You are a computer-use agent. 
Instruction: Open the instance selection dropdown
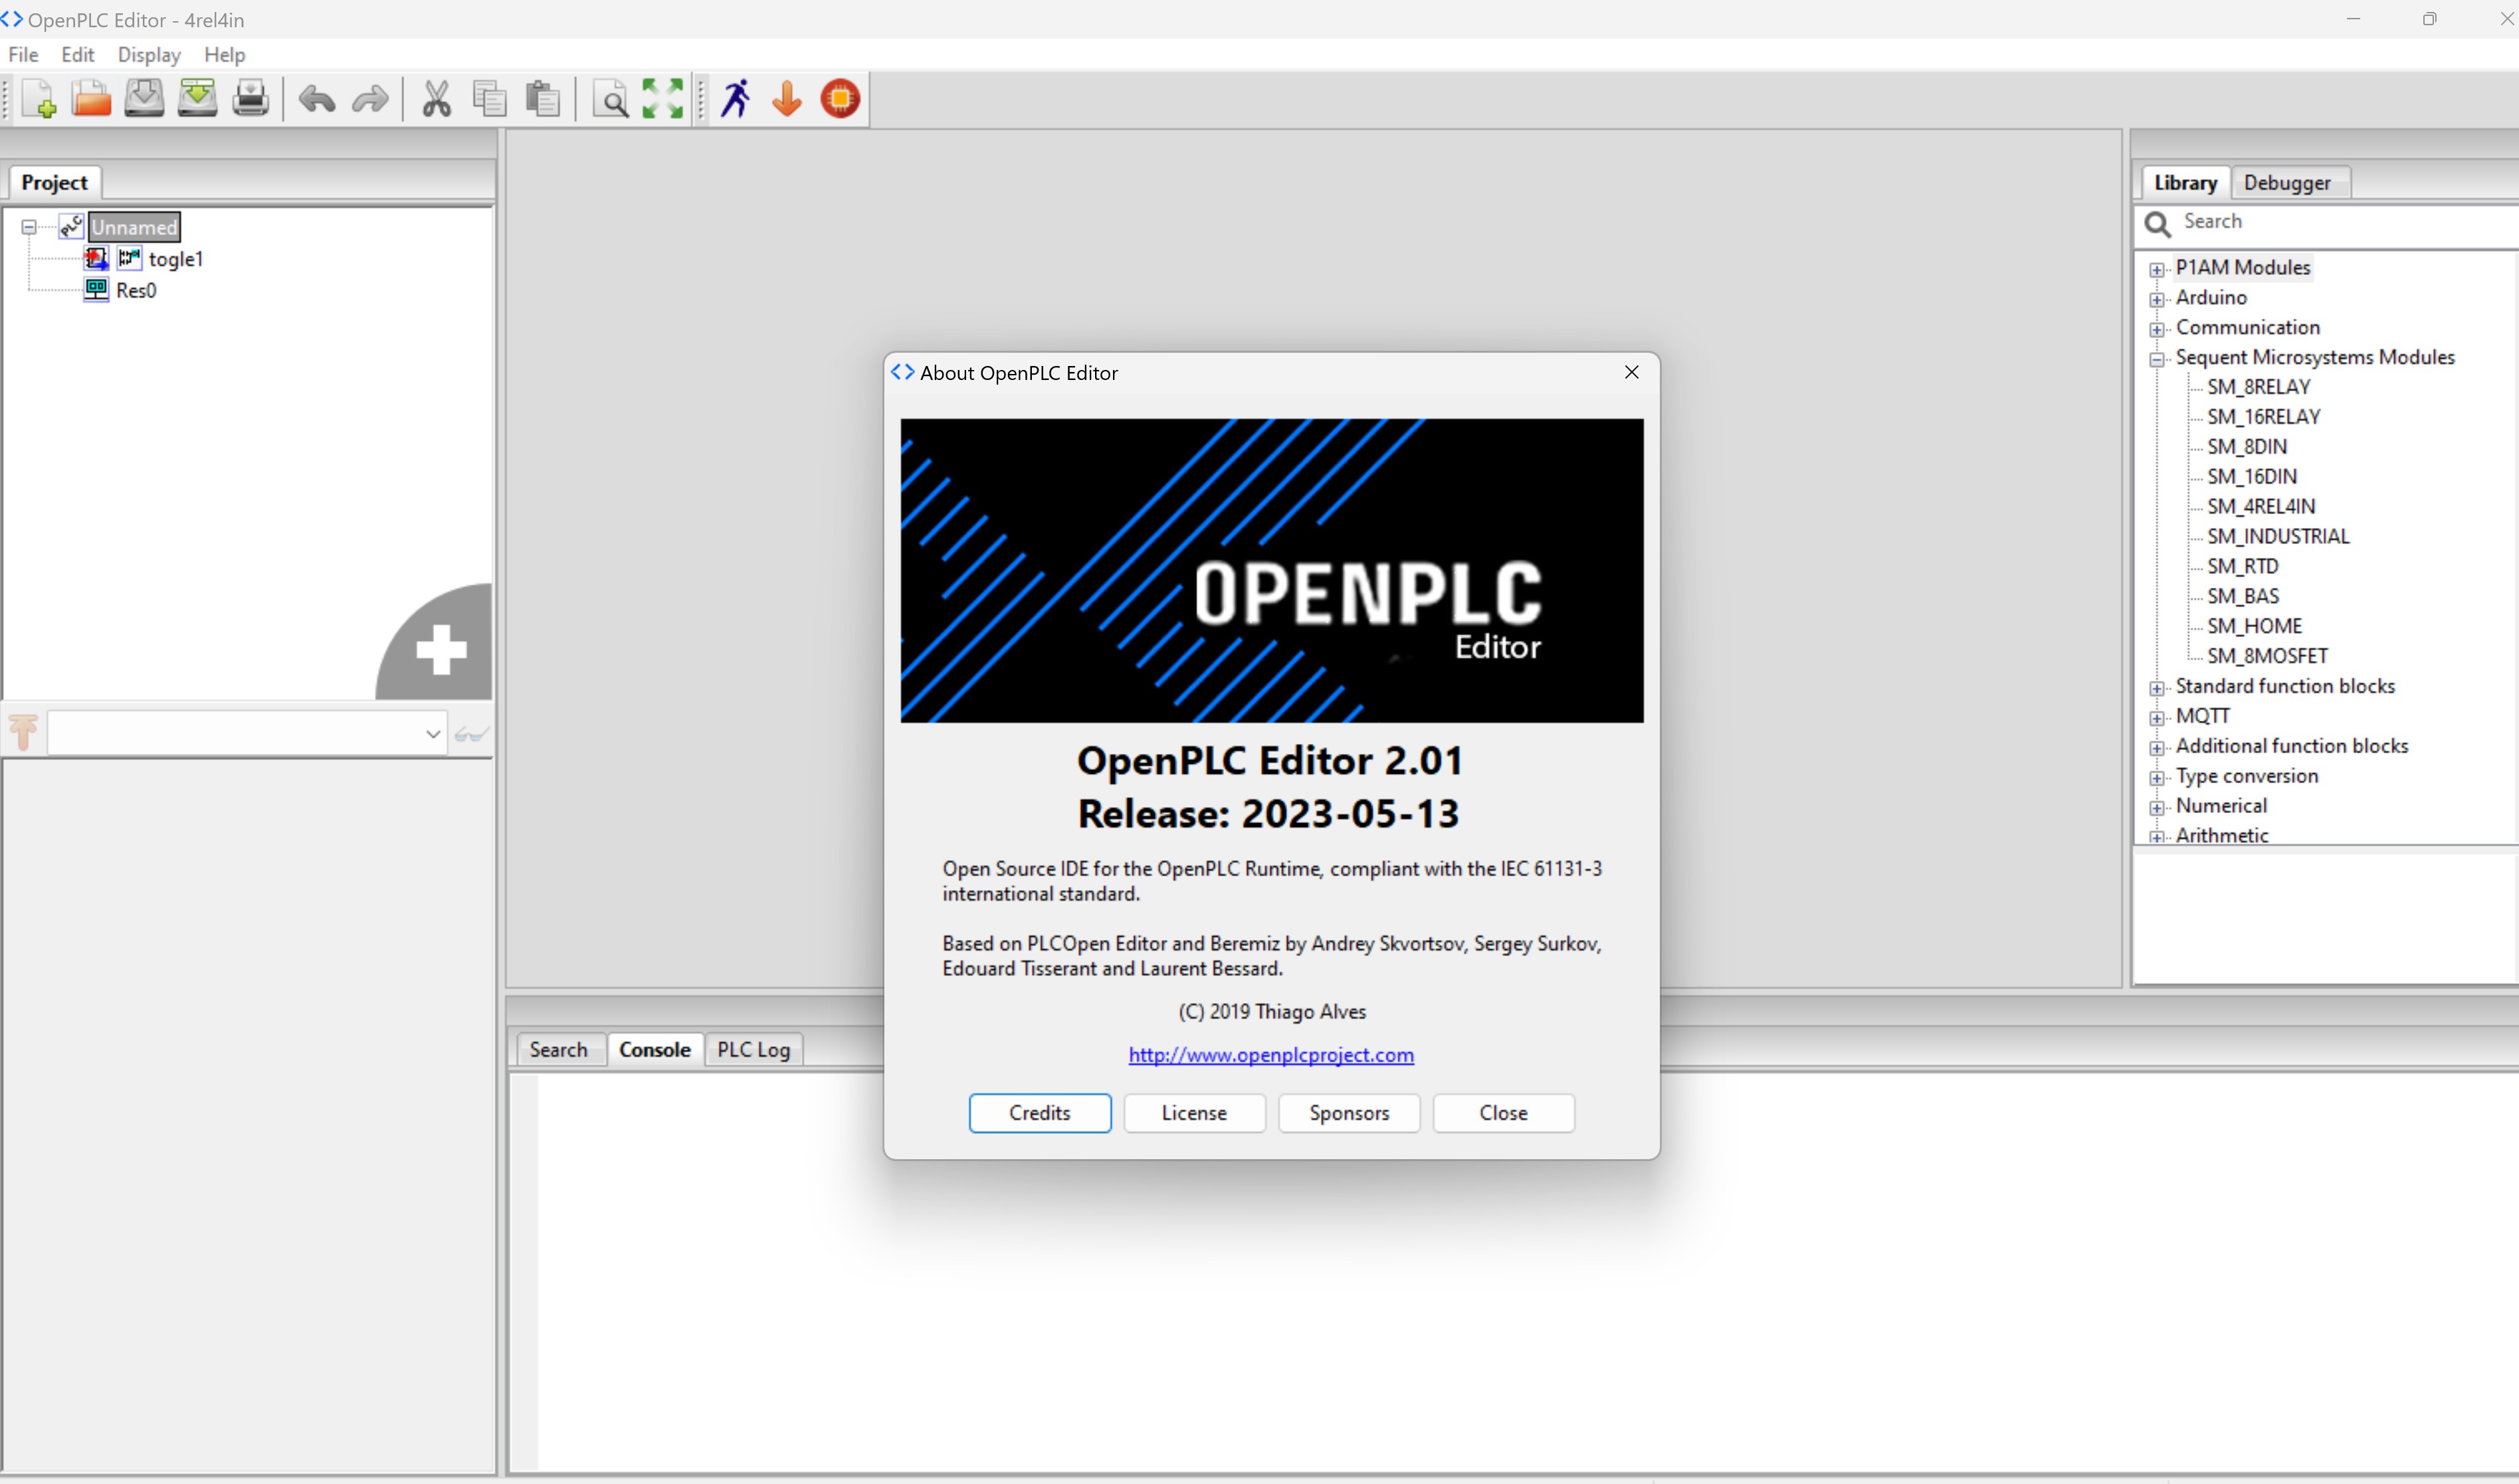433,734
